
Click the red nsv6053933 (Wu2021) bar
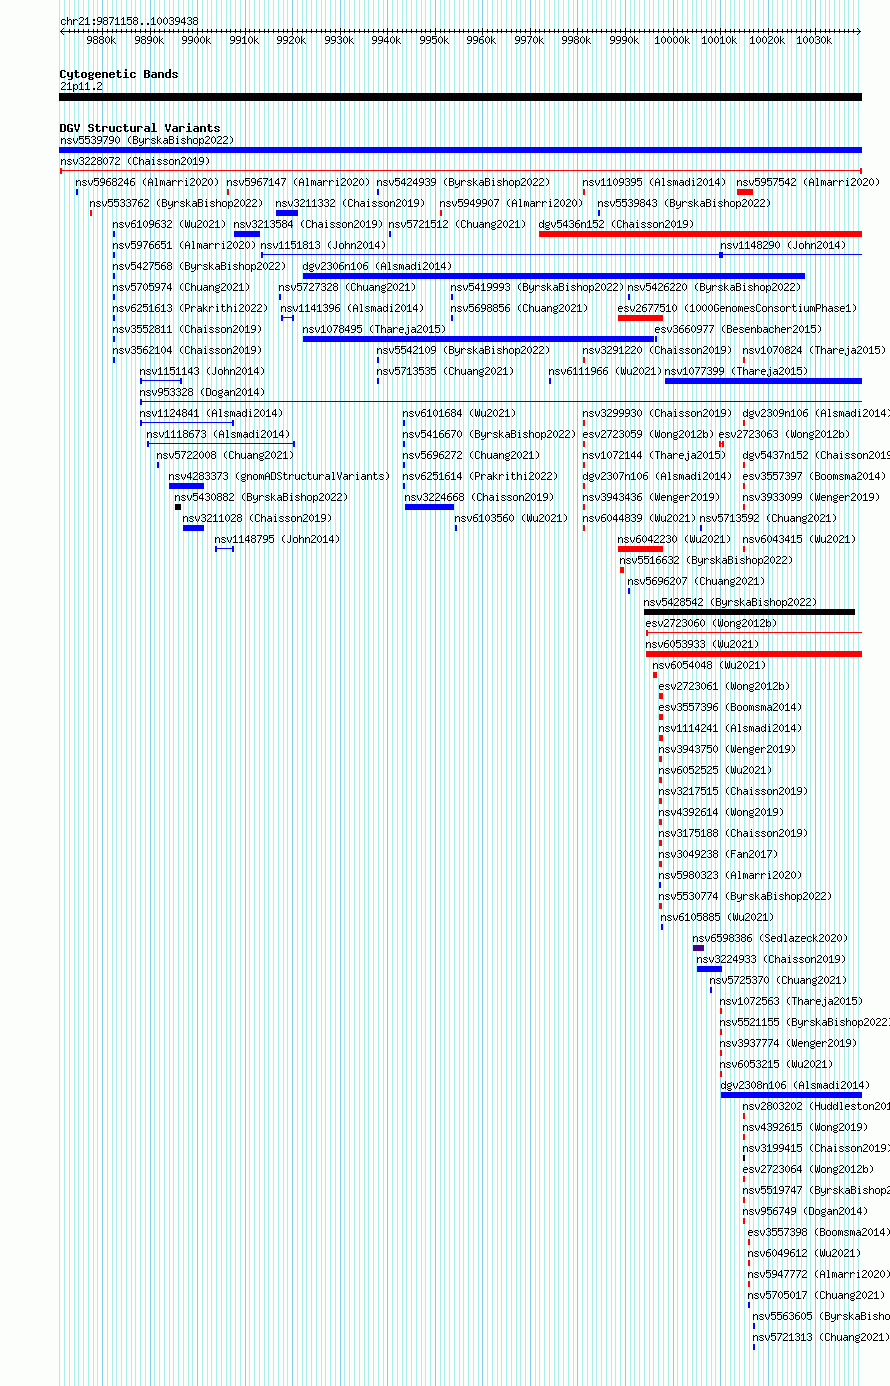(x=754, y=654)
